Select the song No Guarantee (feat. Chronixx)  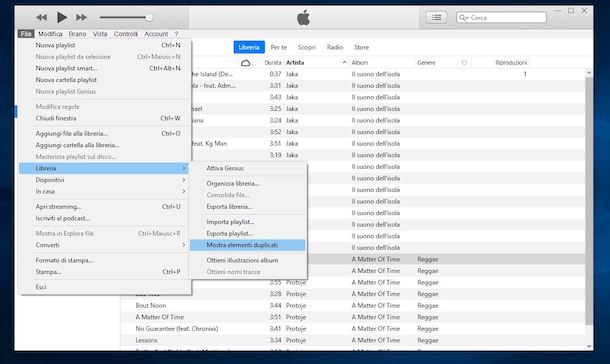(x=177, y=329)
